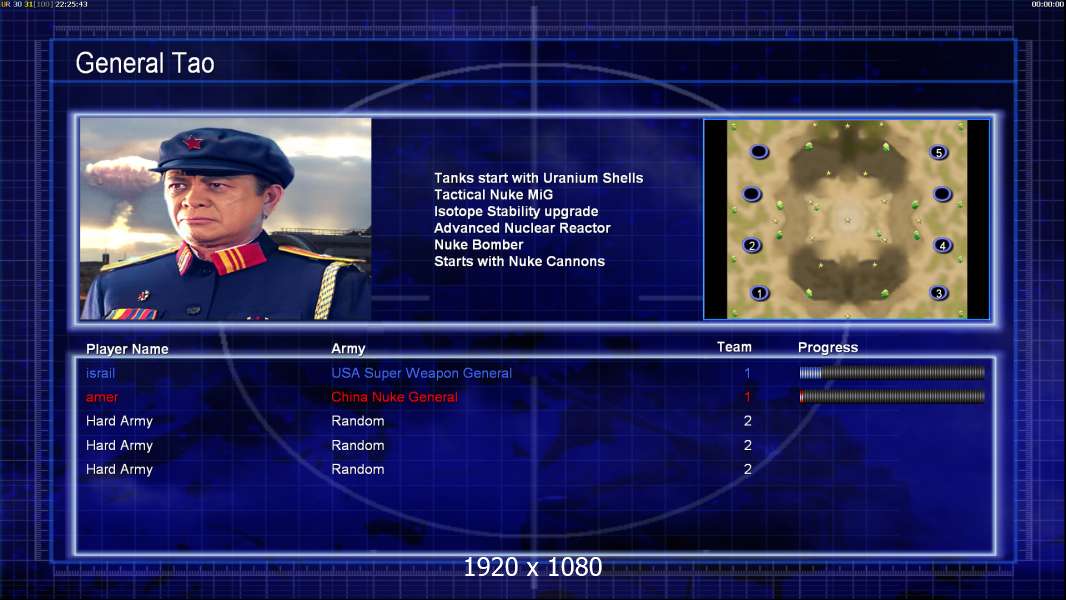Click the "General Tao" title text
Screen dimensions: 1066x600
[145, 63]
